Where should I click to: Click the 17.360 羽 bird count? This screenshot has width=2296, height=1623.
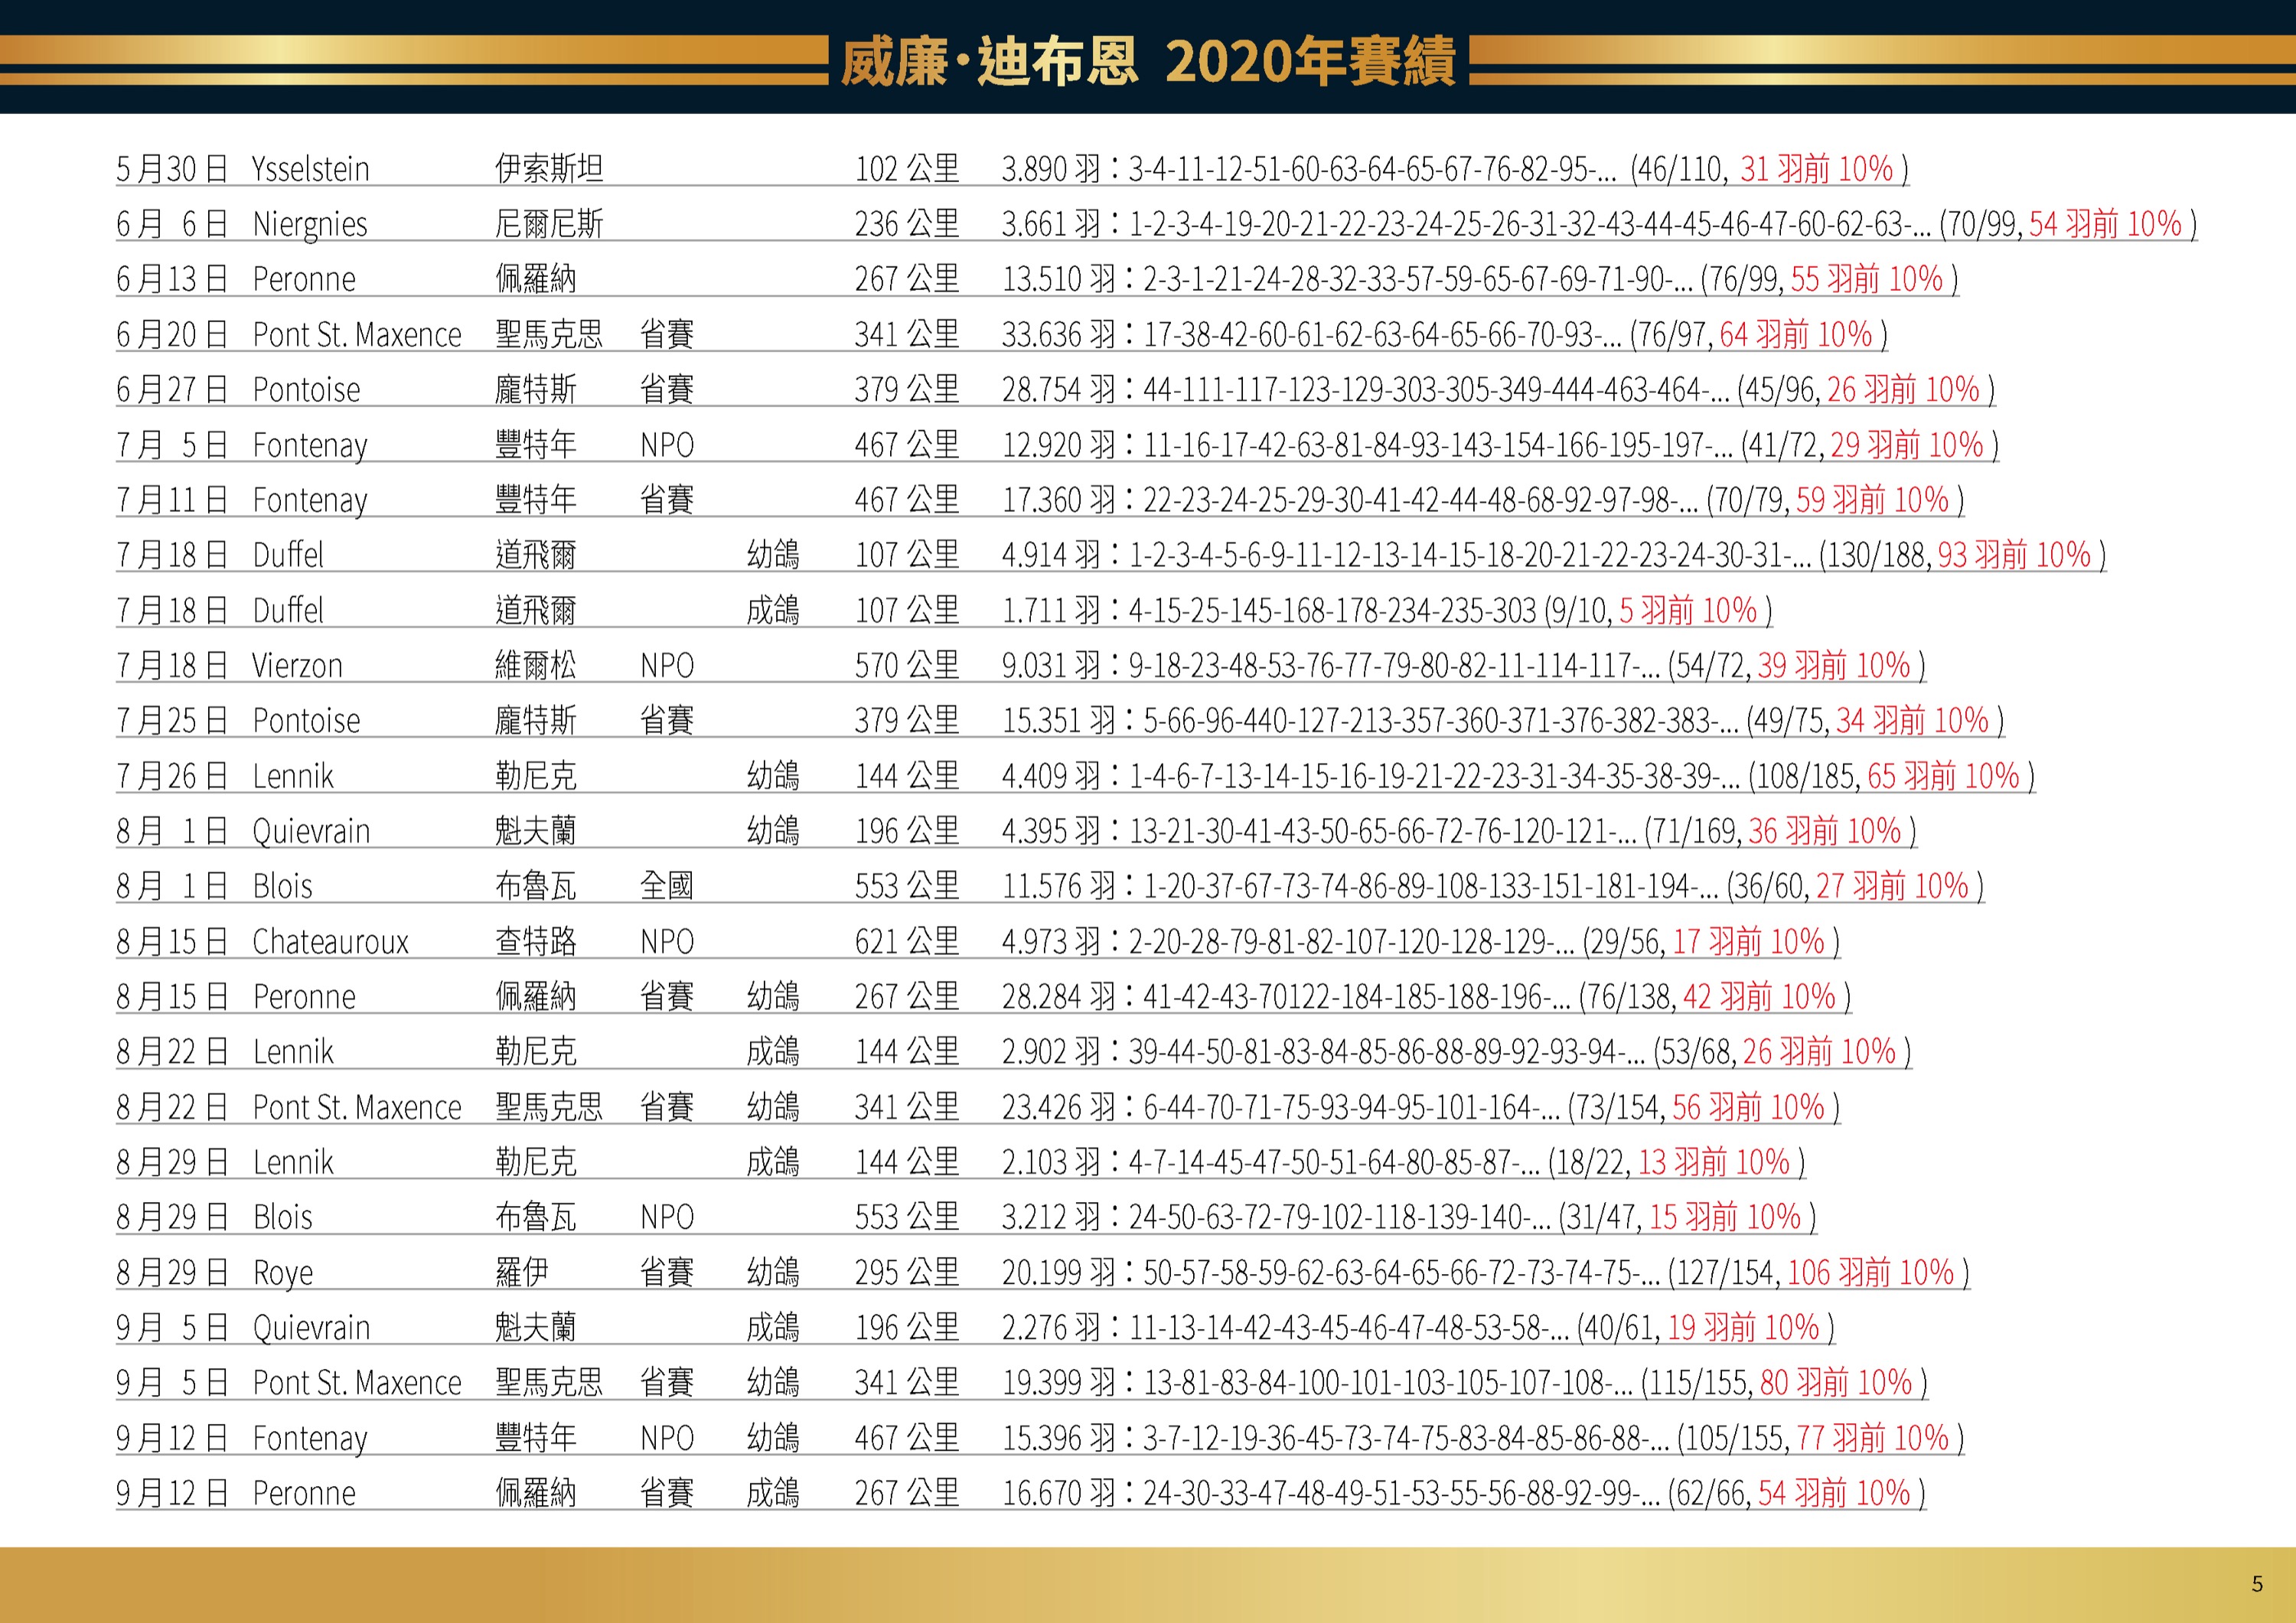1059,500
